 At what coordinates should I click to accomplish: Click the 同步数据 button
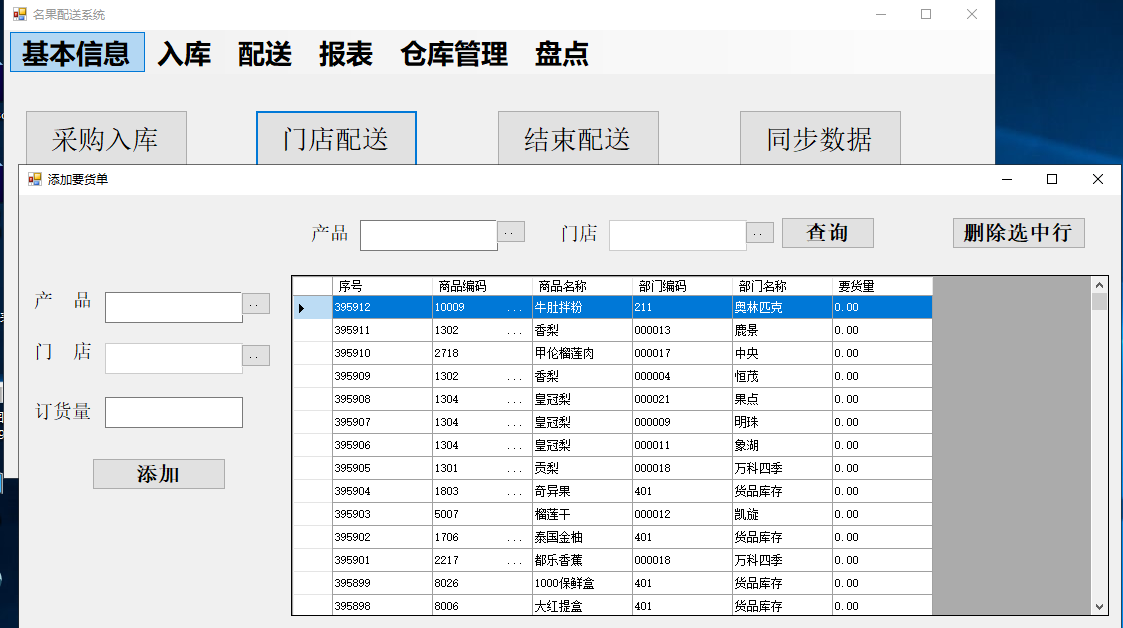[820, 137]
